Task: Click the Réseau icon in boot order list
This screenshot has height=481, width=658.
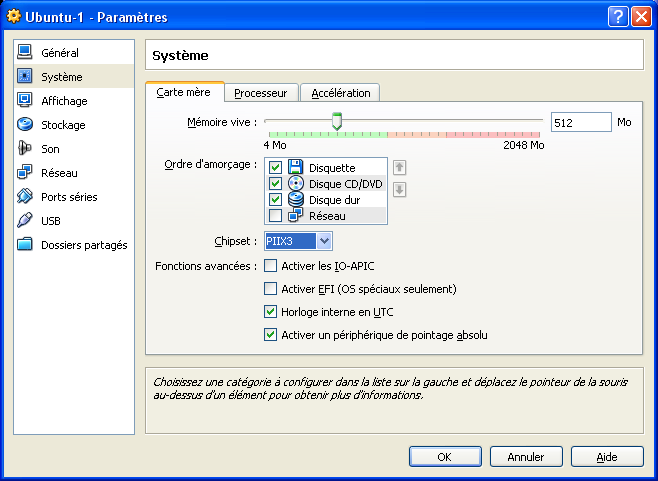Action: pyautogui.click(x=295, y=215)
